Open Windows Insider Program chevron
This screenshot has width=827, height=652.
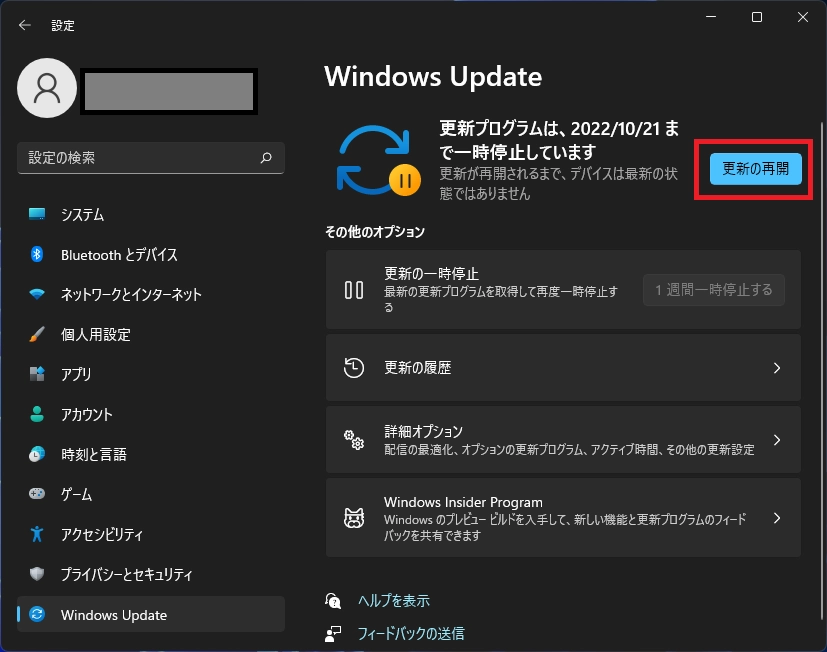pyautogui.click(x=777, y=518)
